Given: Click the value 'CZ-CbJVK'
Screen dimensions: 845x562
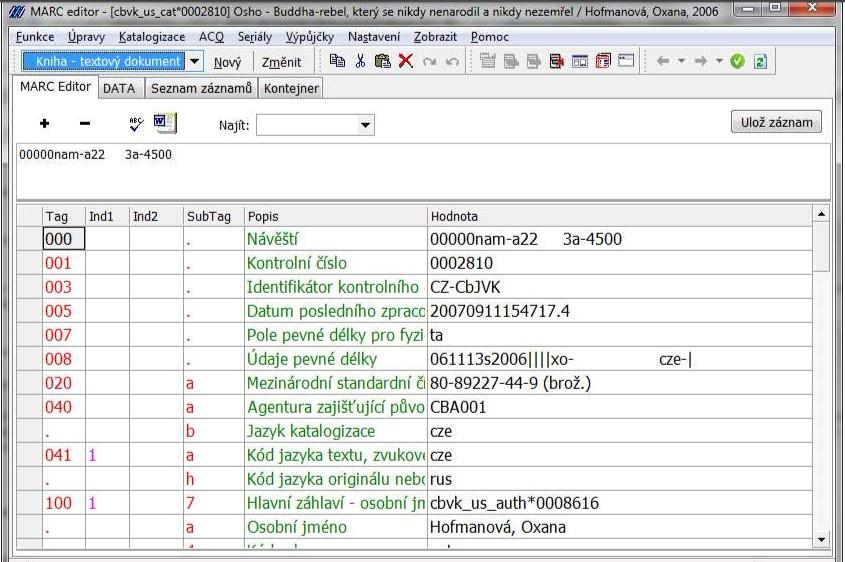Looking at the screenshot, I should pos(465,287).
